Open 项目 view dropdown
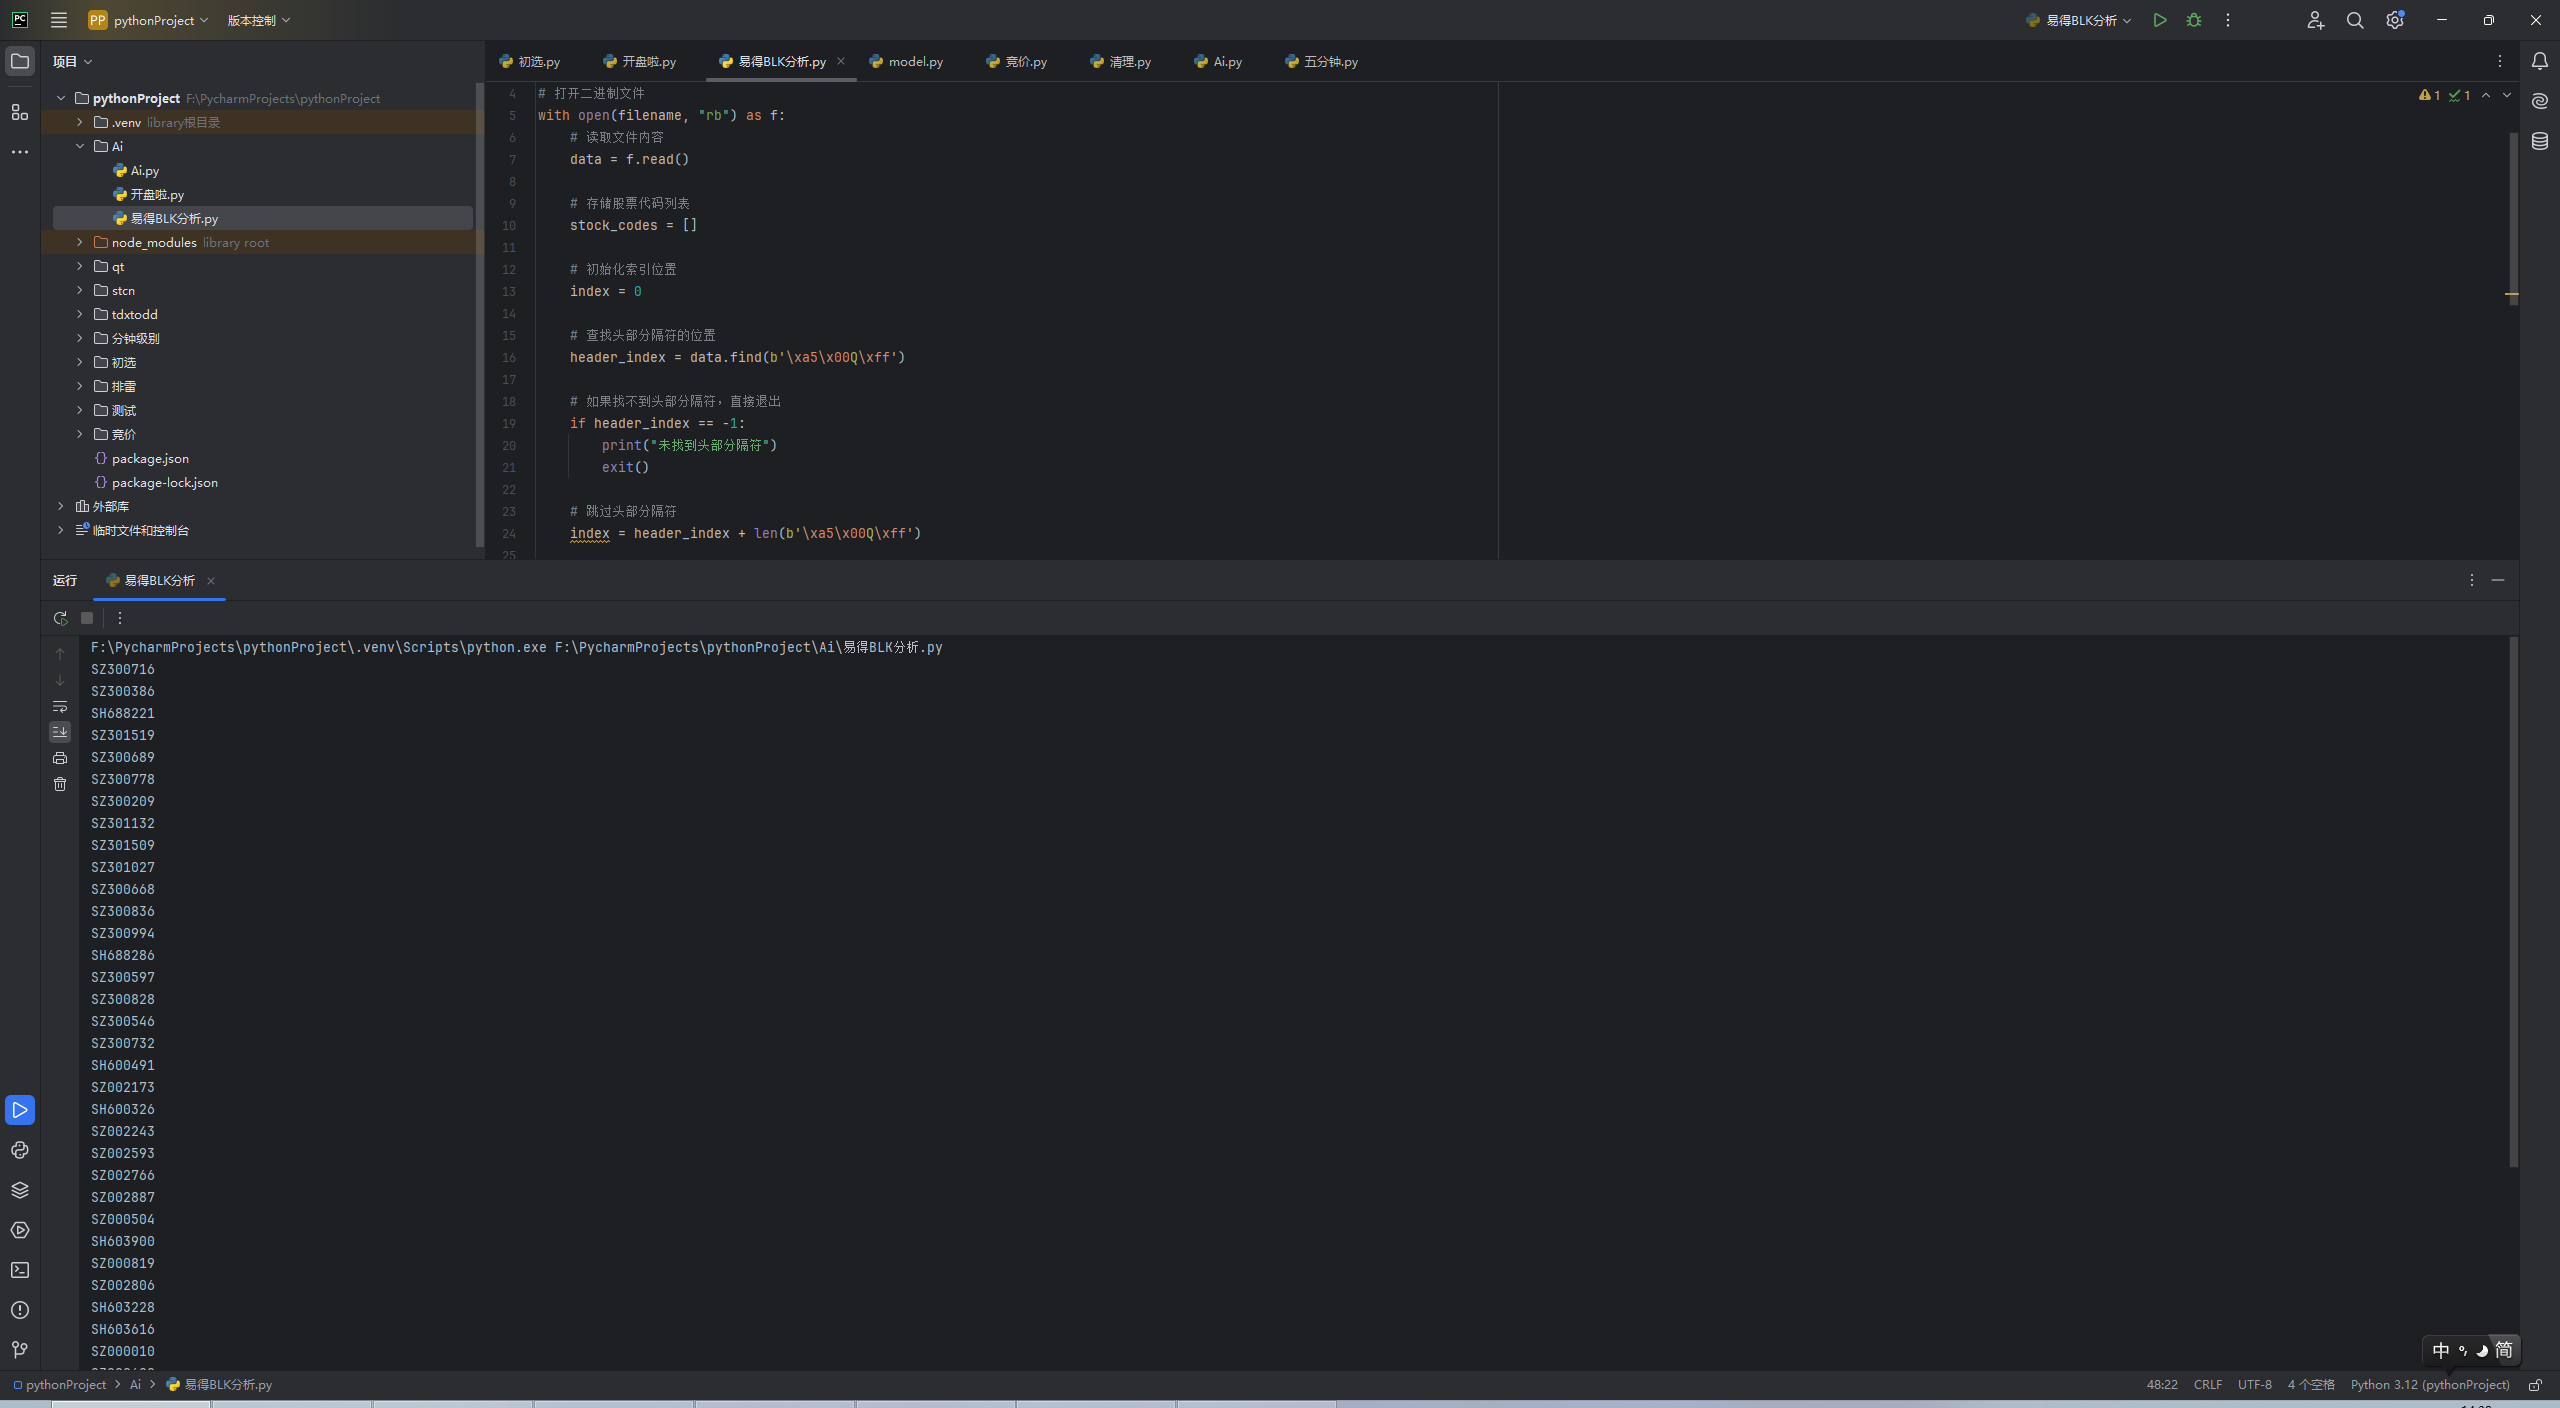Image resolution: width=2560 pixels, height=1408 pixels. pyautogui.click(x=73, y=61)
